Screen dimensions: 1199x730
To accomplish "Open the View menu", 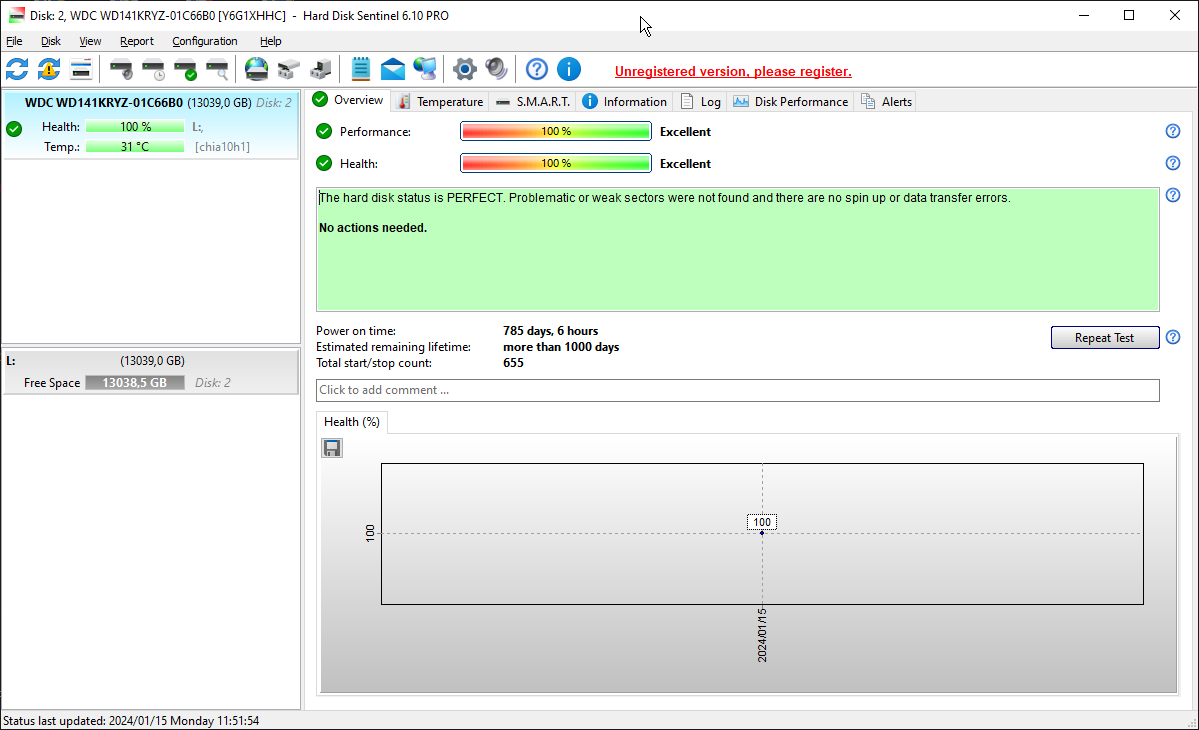I will [90, 41].
